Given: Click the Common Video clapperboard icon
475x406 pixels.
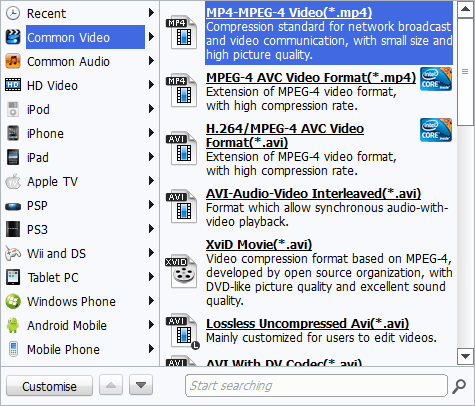Looking at the screenshot, I should tap(13, 37).
